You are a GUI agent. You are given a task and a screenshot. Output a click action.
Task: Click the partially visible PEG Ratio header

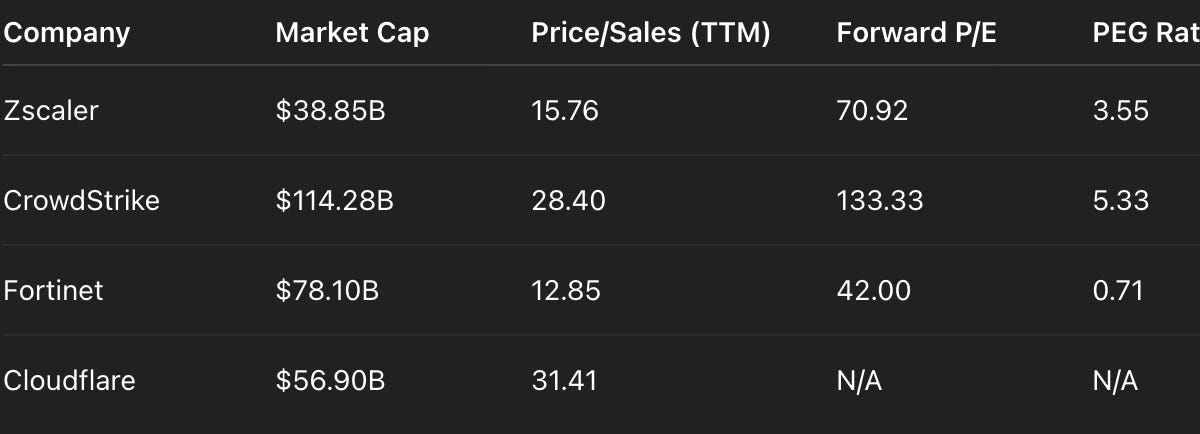(1146, 33)
